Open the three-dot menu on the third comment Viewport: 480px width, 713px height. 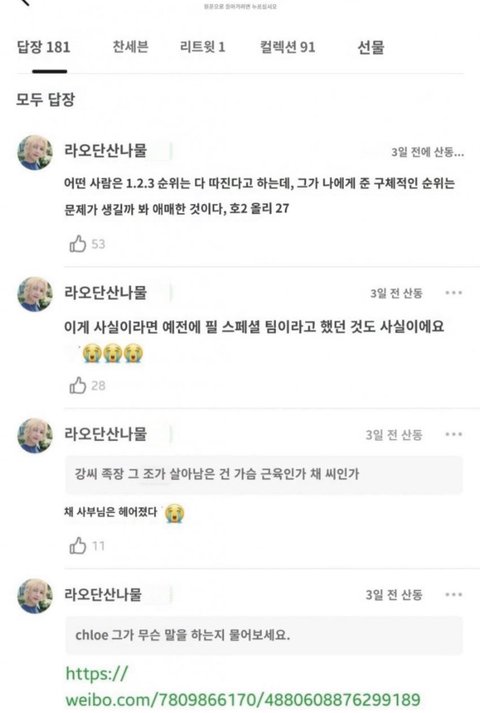pos(454,434)
